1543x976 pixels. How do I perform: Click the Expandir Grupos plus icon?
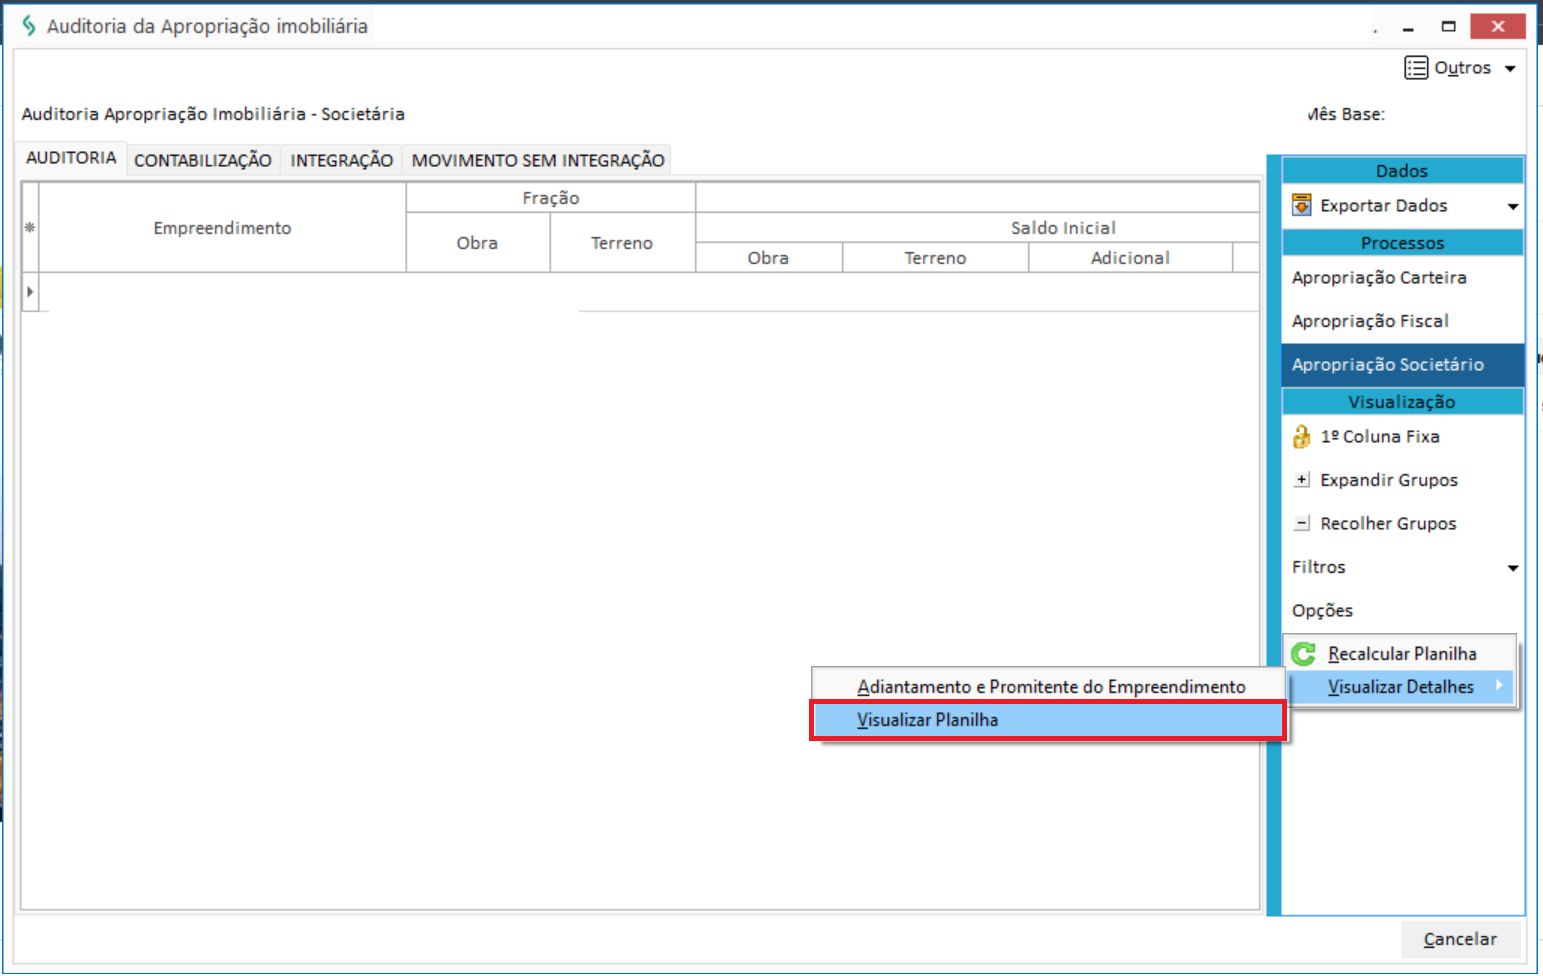coord(1301,480)
